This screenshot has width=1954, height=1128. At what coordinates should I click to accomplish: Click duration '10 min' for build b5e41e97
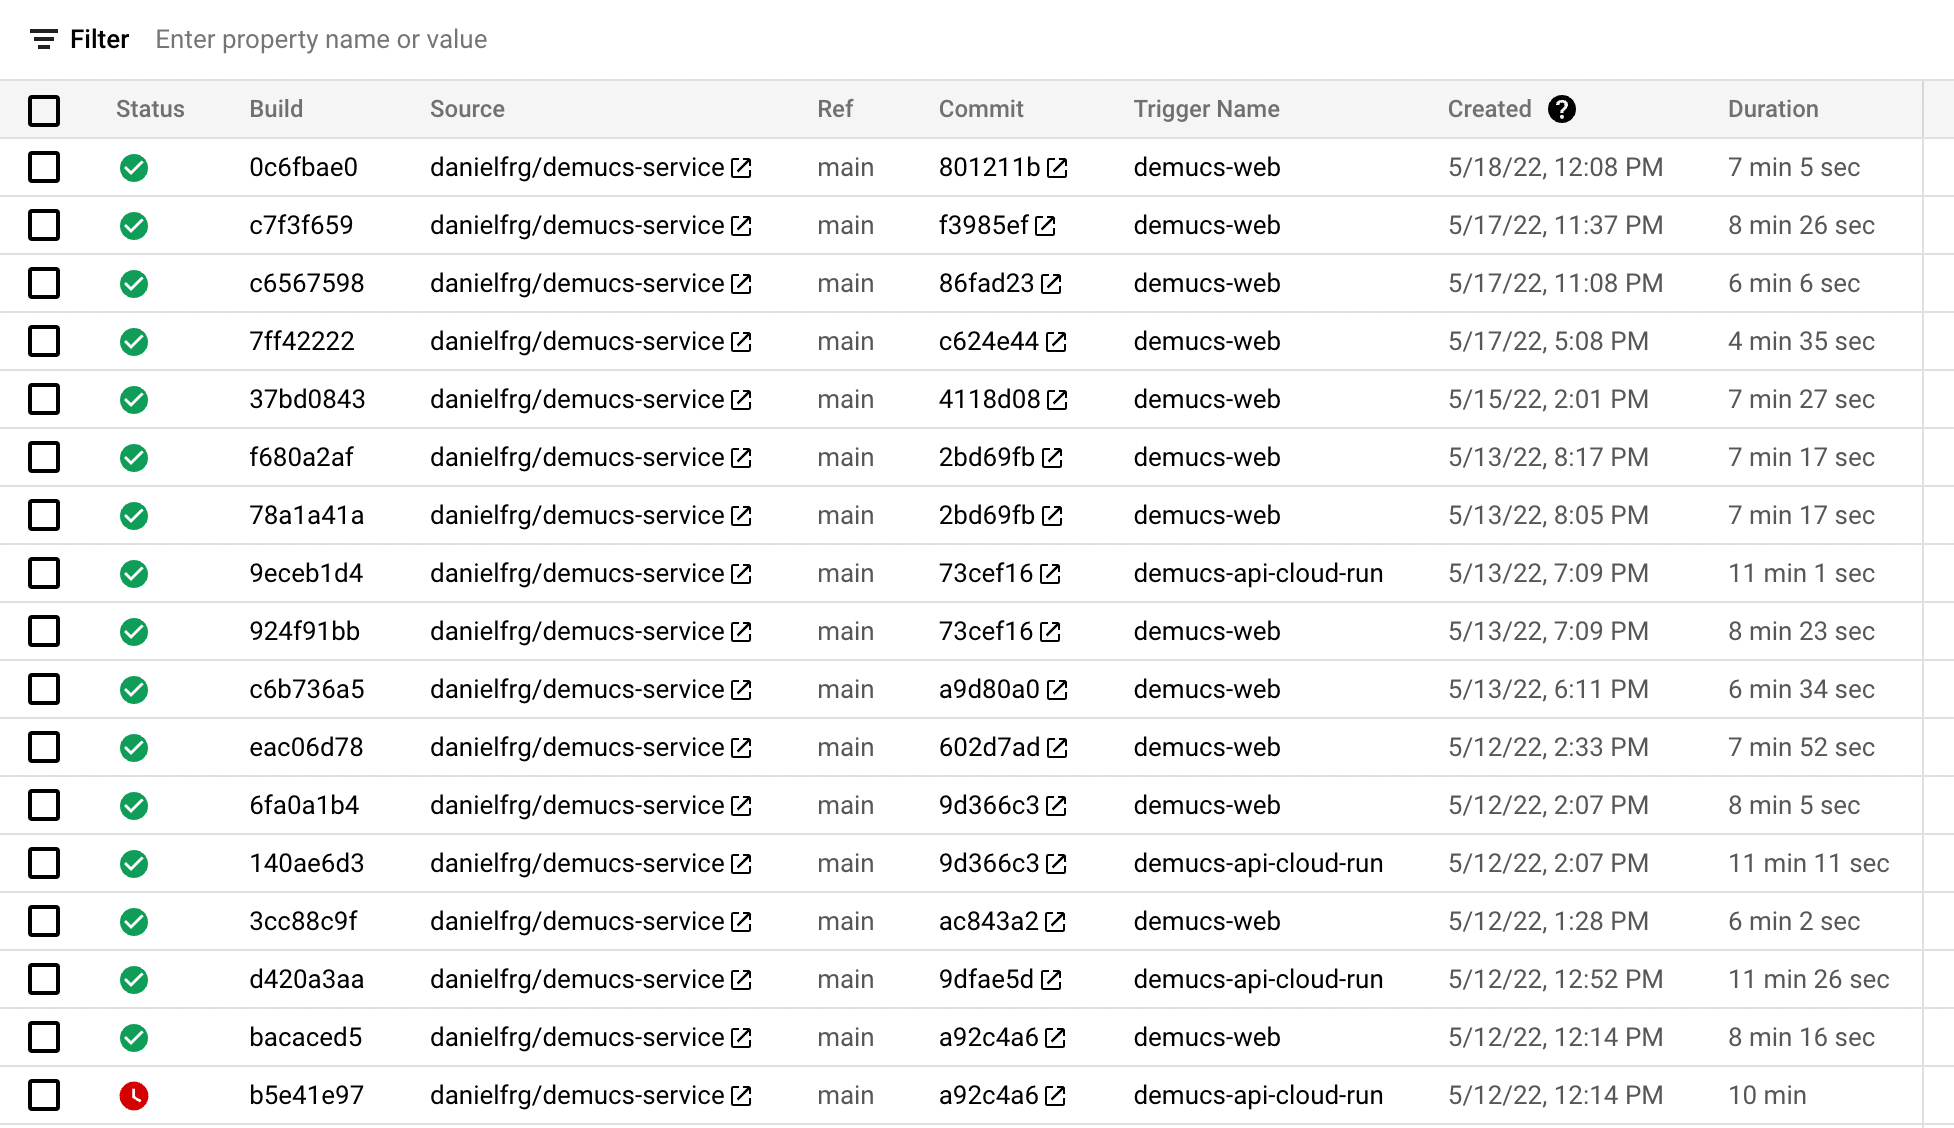point(1767,1095)
